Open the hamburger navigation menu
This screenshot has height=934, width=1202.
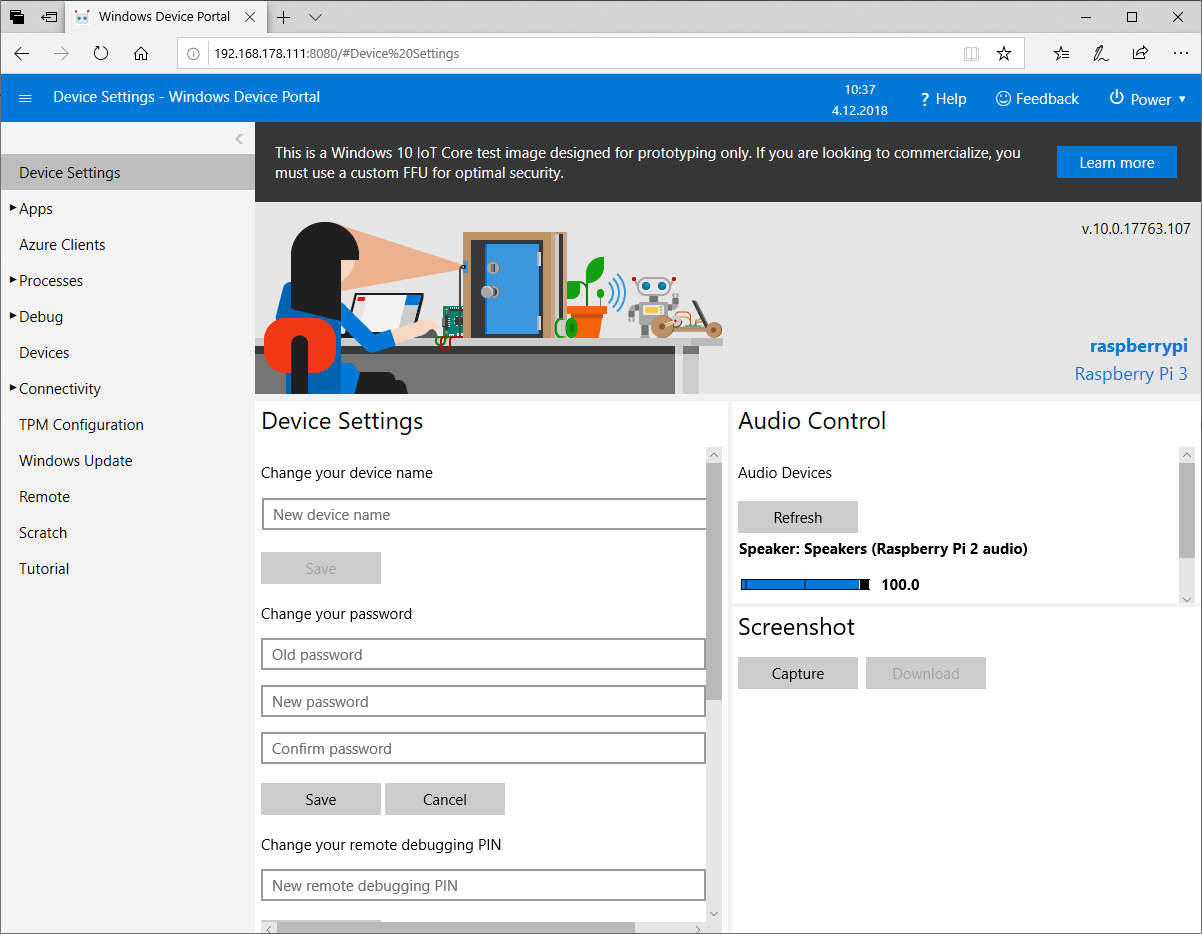(26, 98)
